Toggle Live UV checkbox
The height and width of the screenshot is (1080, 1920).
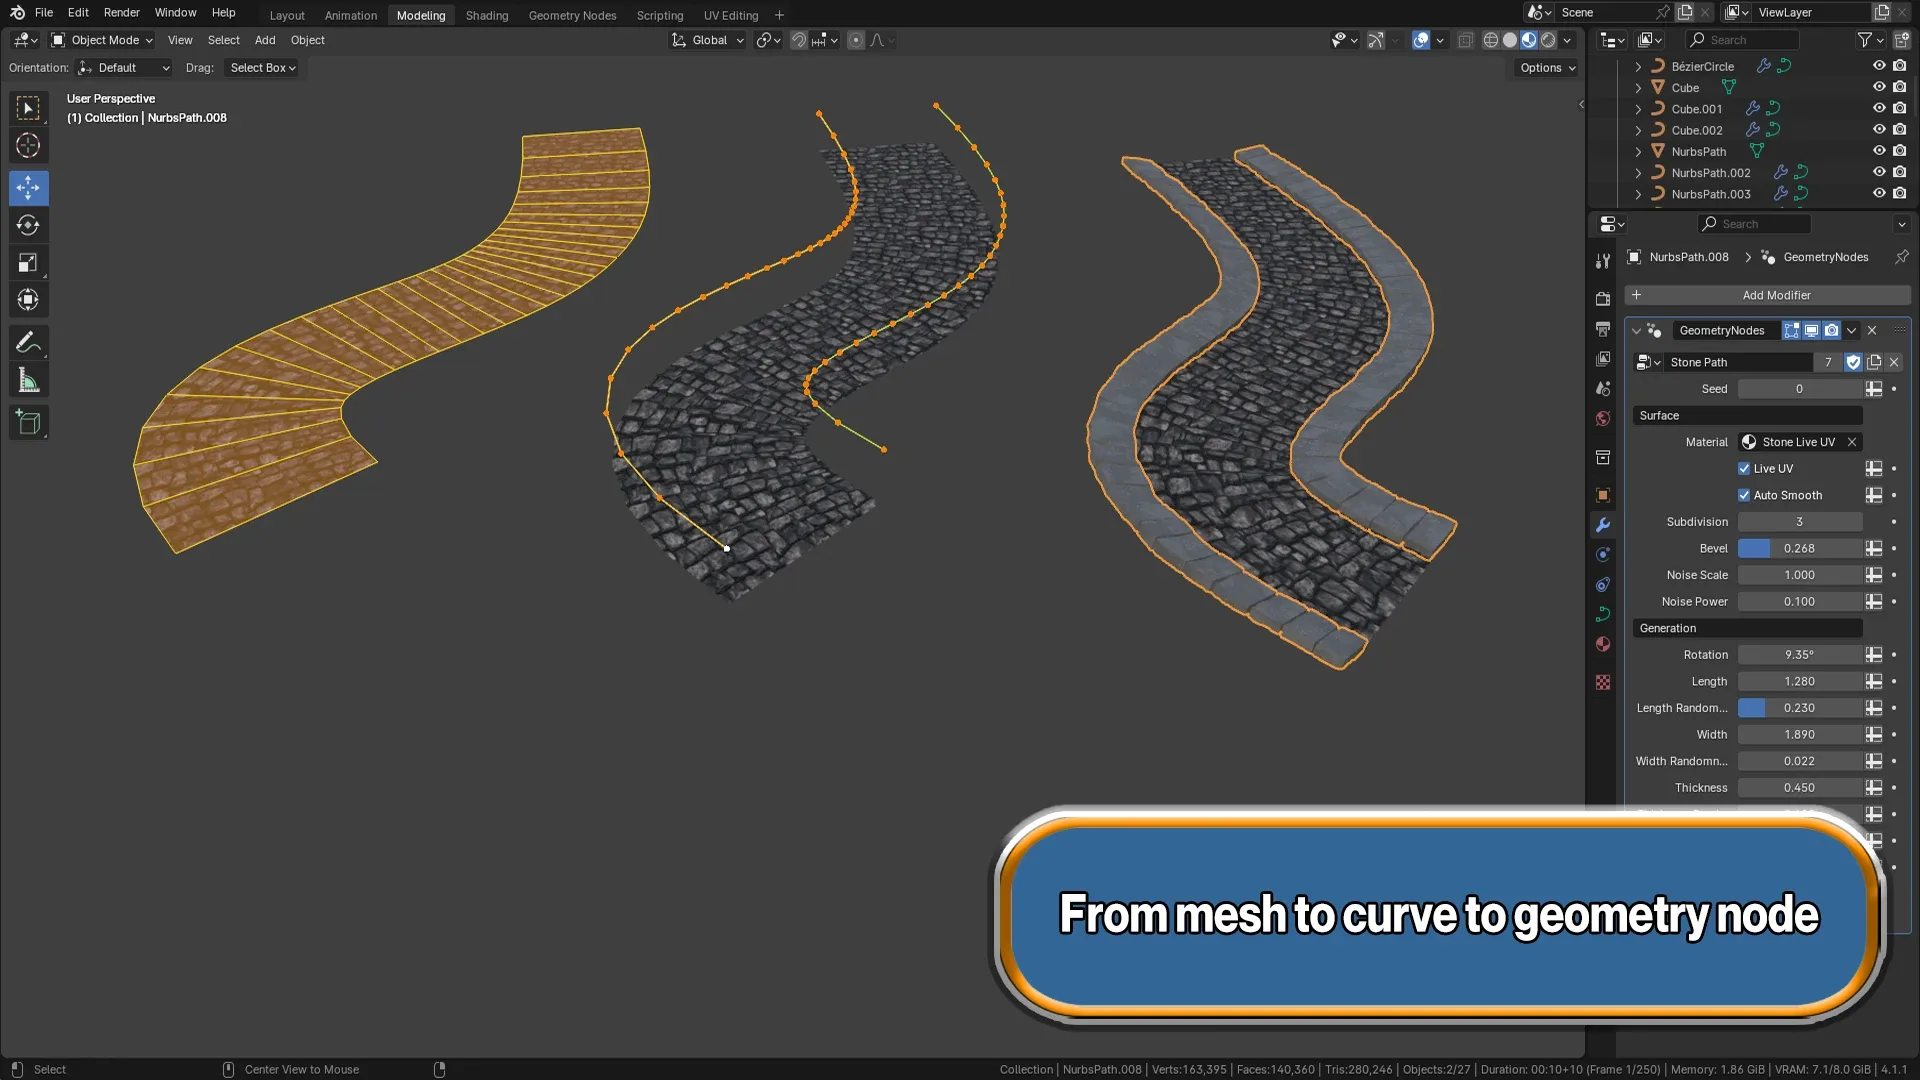tap(1745, 468)
